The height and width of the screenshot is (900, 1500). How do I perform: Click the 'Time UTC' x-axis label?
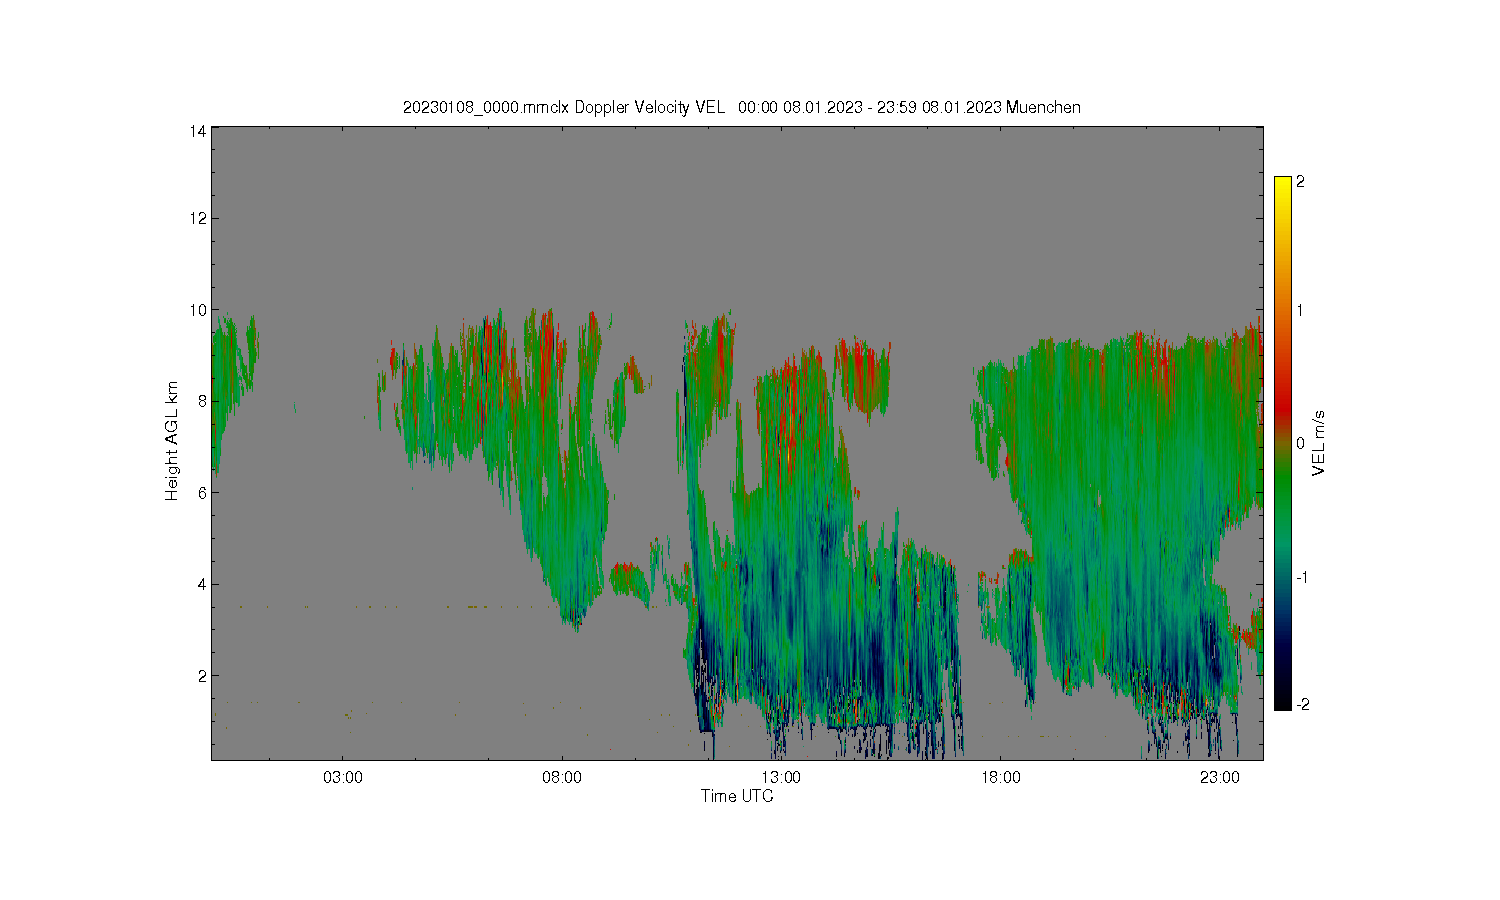coord(737,796)
